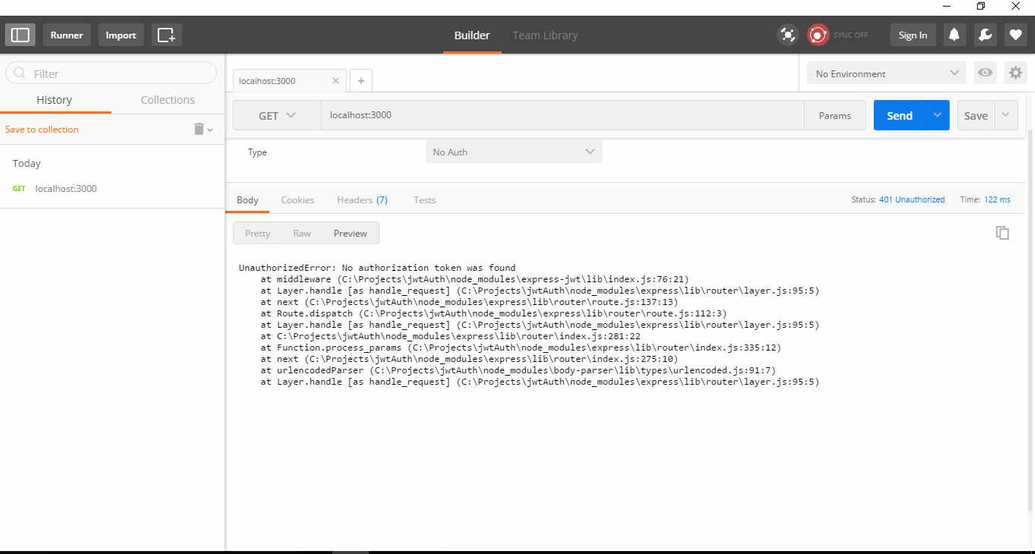The image size is (1035, 554).
Task: Open GET method dropdown
Action: pyautogui.click(x=277, y=116)
